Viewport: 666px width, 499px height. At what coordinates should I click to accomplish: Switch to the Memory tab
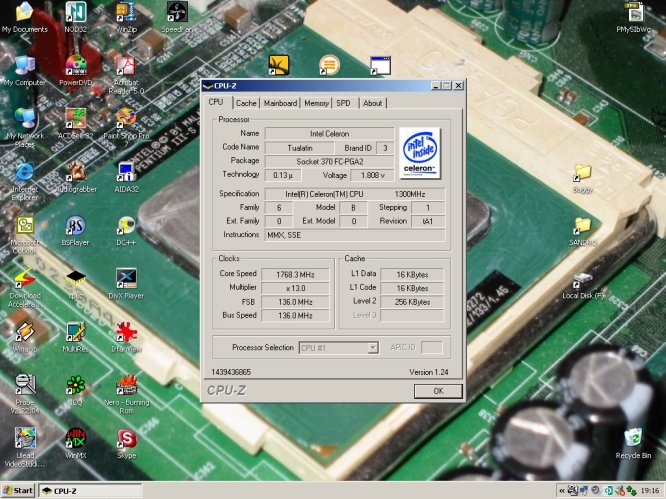[x=316, y=103]
